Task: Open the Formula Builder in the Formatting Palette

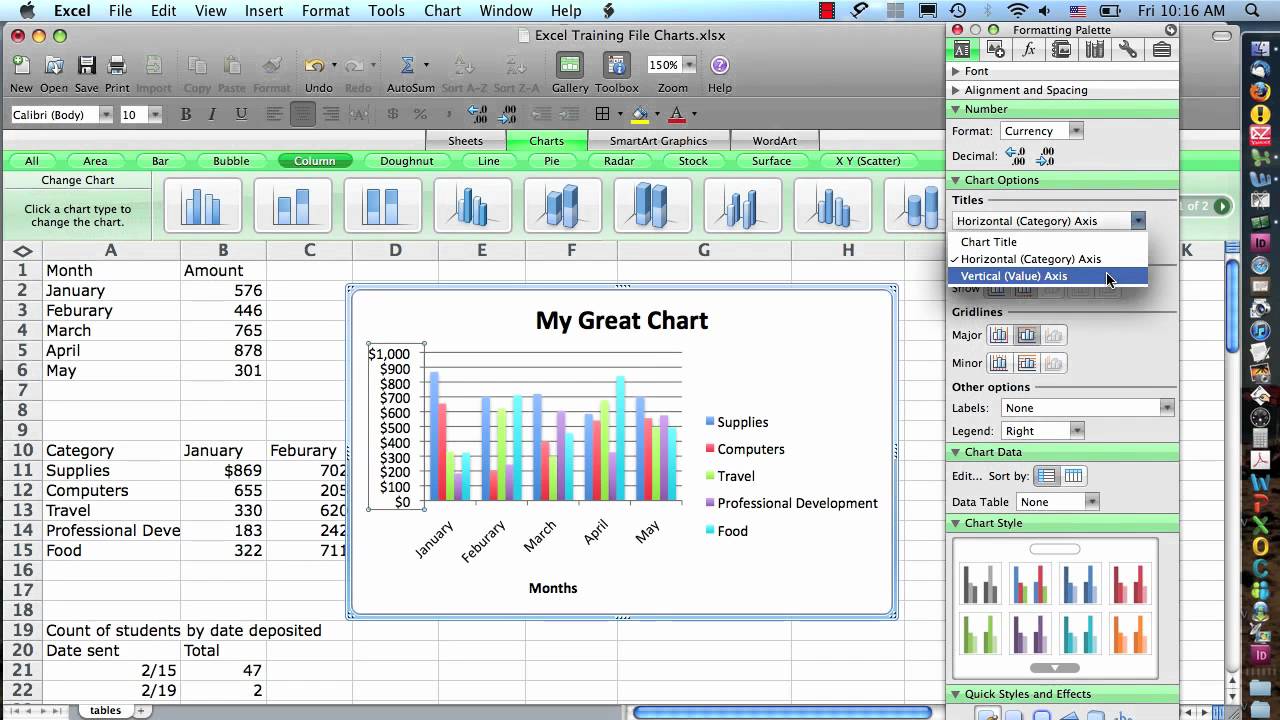Action: 1028,48
